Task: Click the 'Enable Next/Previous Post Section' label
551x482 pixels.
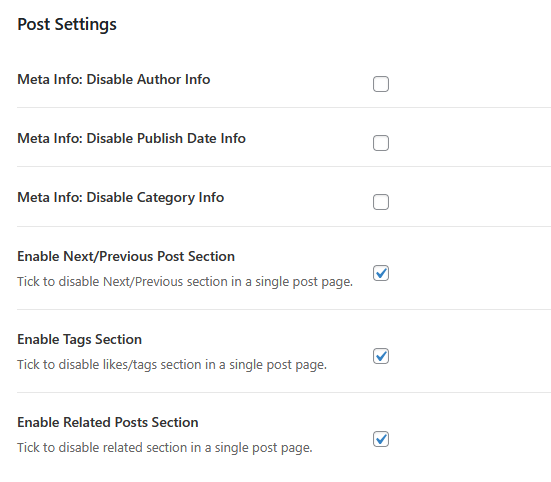Action: (x=126, y=256)
